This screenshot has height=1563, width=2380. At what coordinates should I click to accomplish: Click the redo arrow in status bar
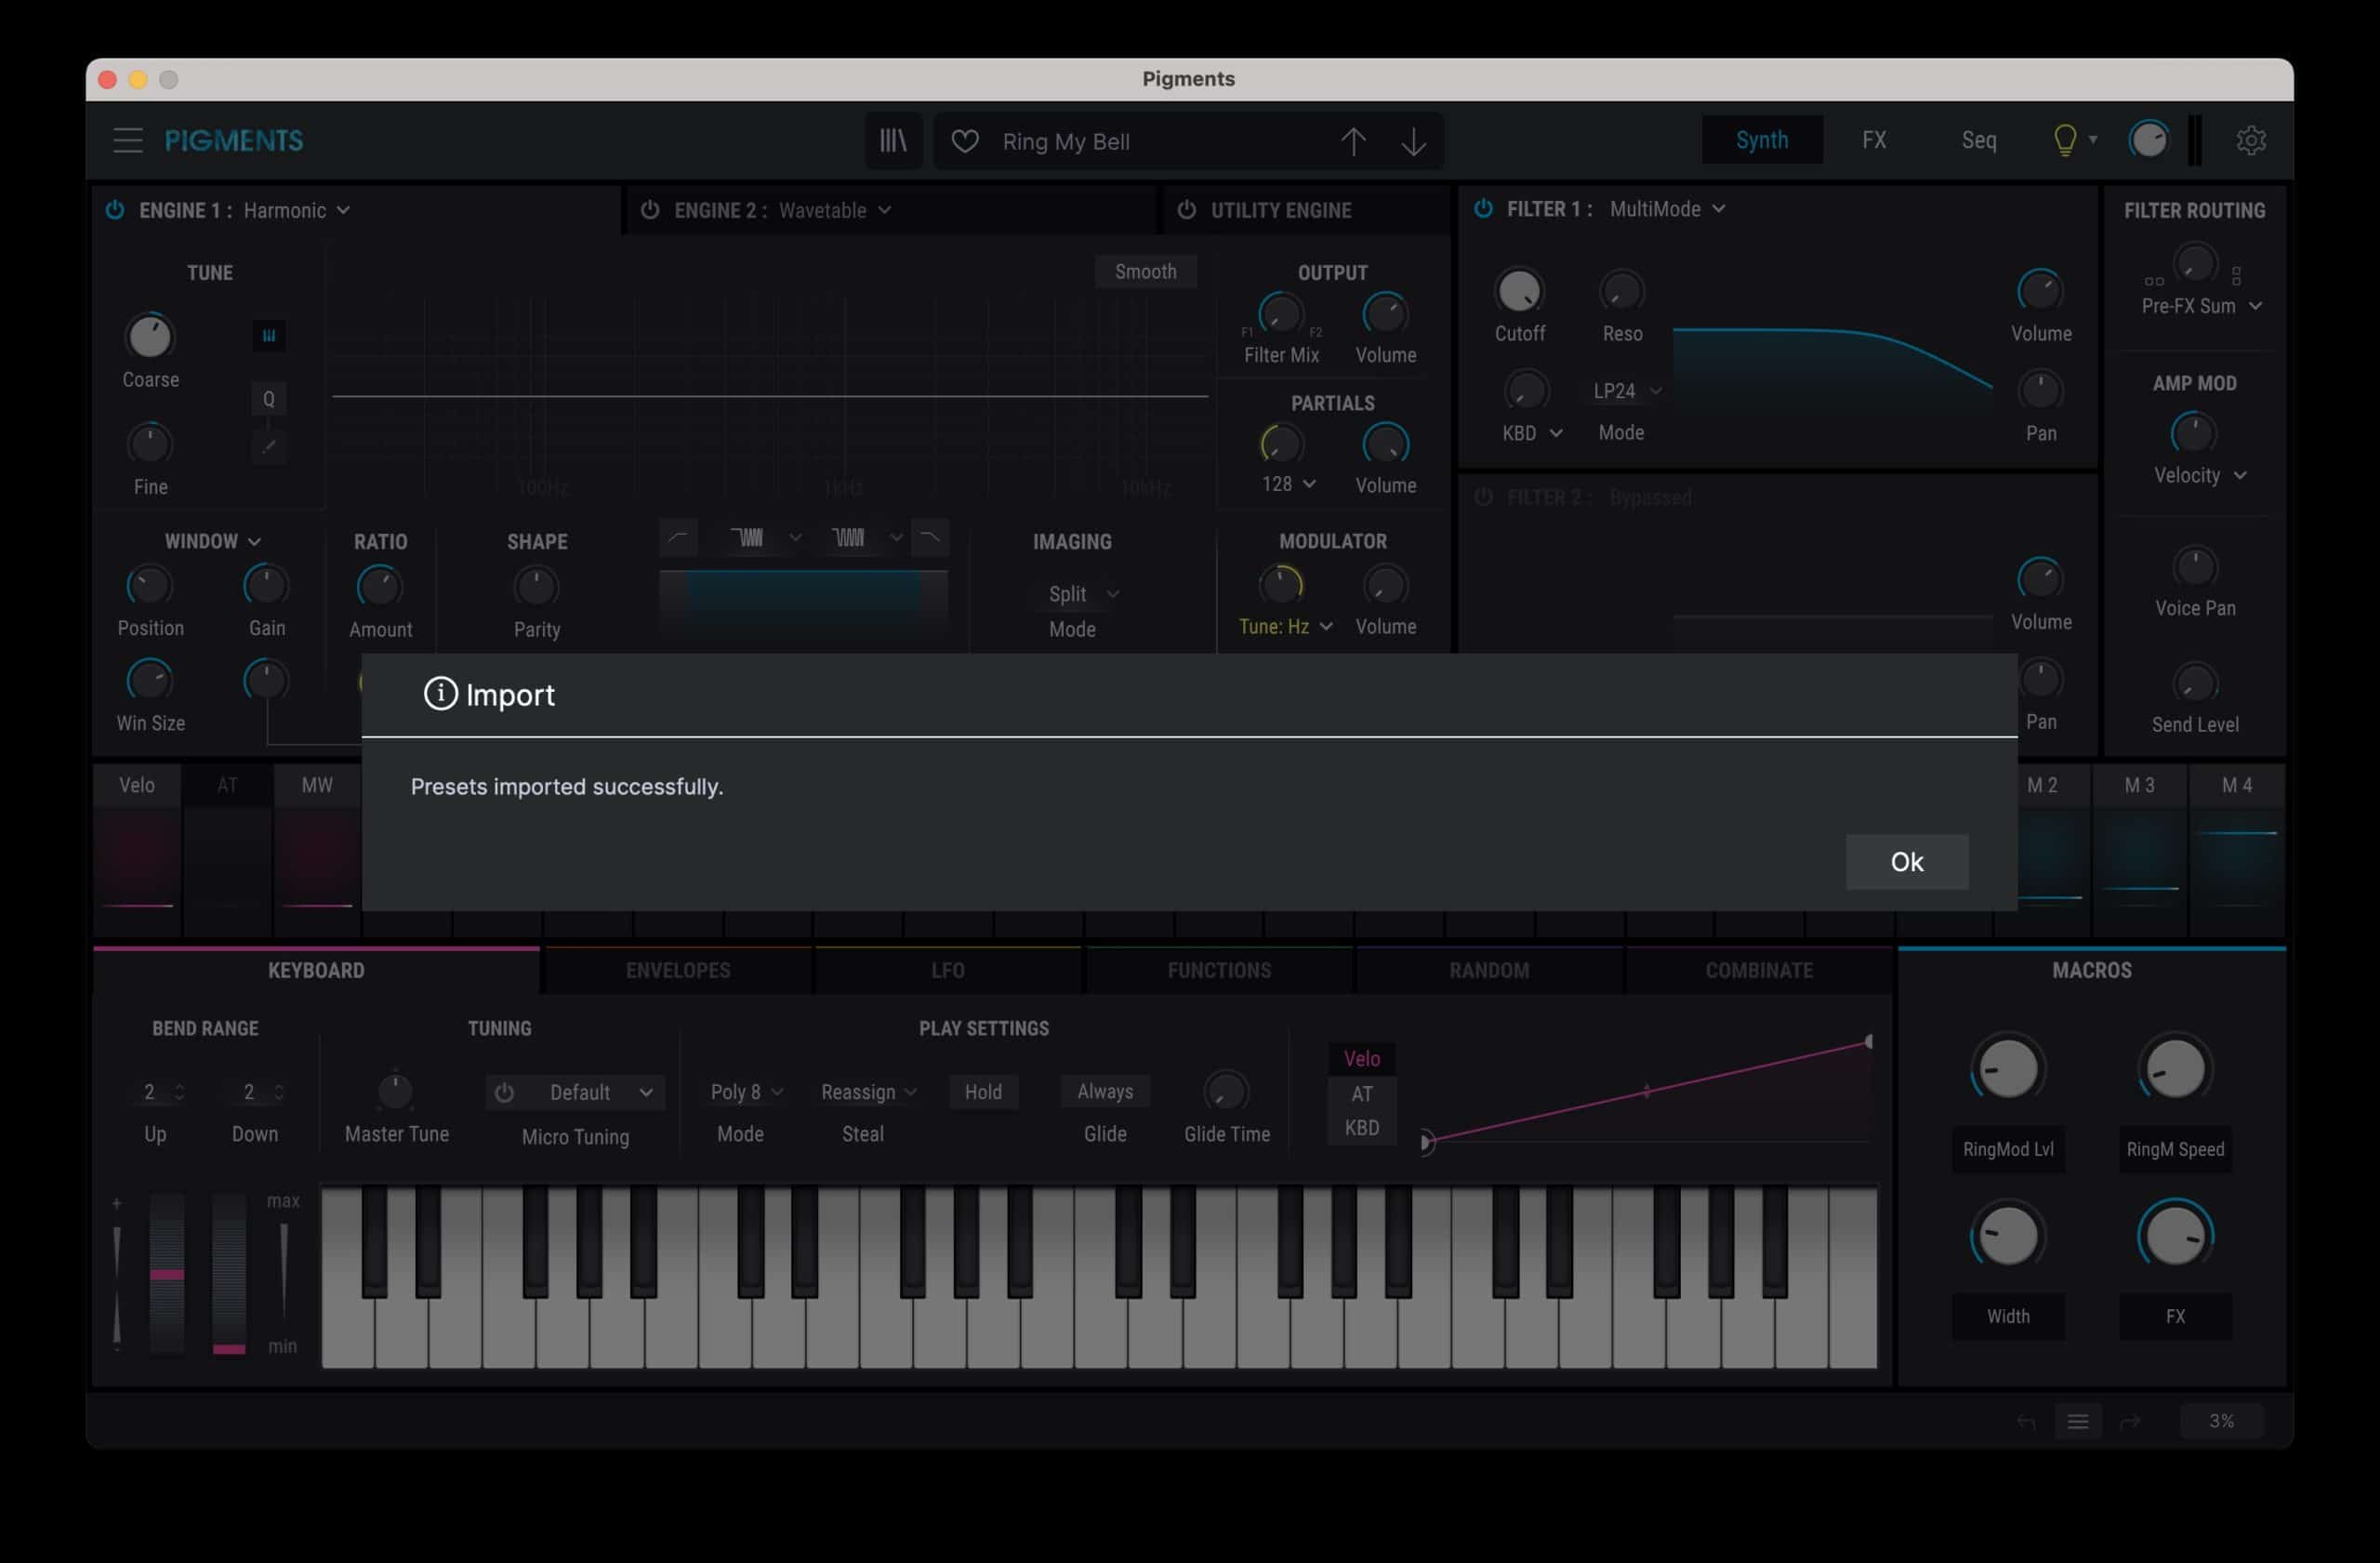2130,1421
